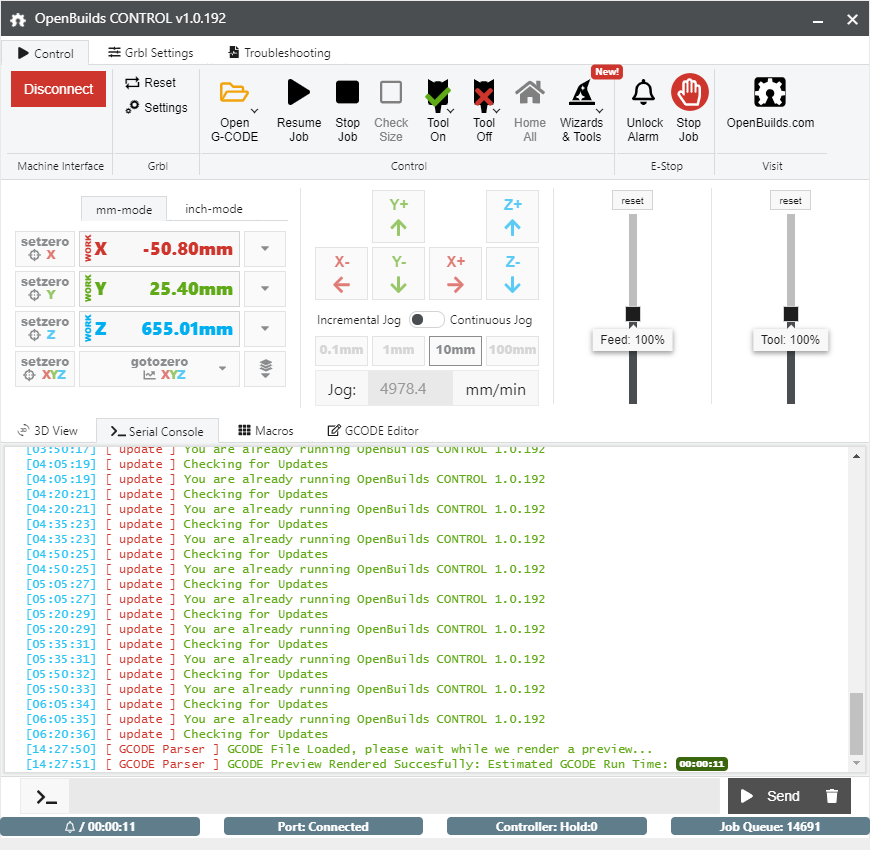Image resolution: width=870 pixels, height=850 pixels.
Task: Jog the Z axis up with Z+
Action: [x=512, y=216]
